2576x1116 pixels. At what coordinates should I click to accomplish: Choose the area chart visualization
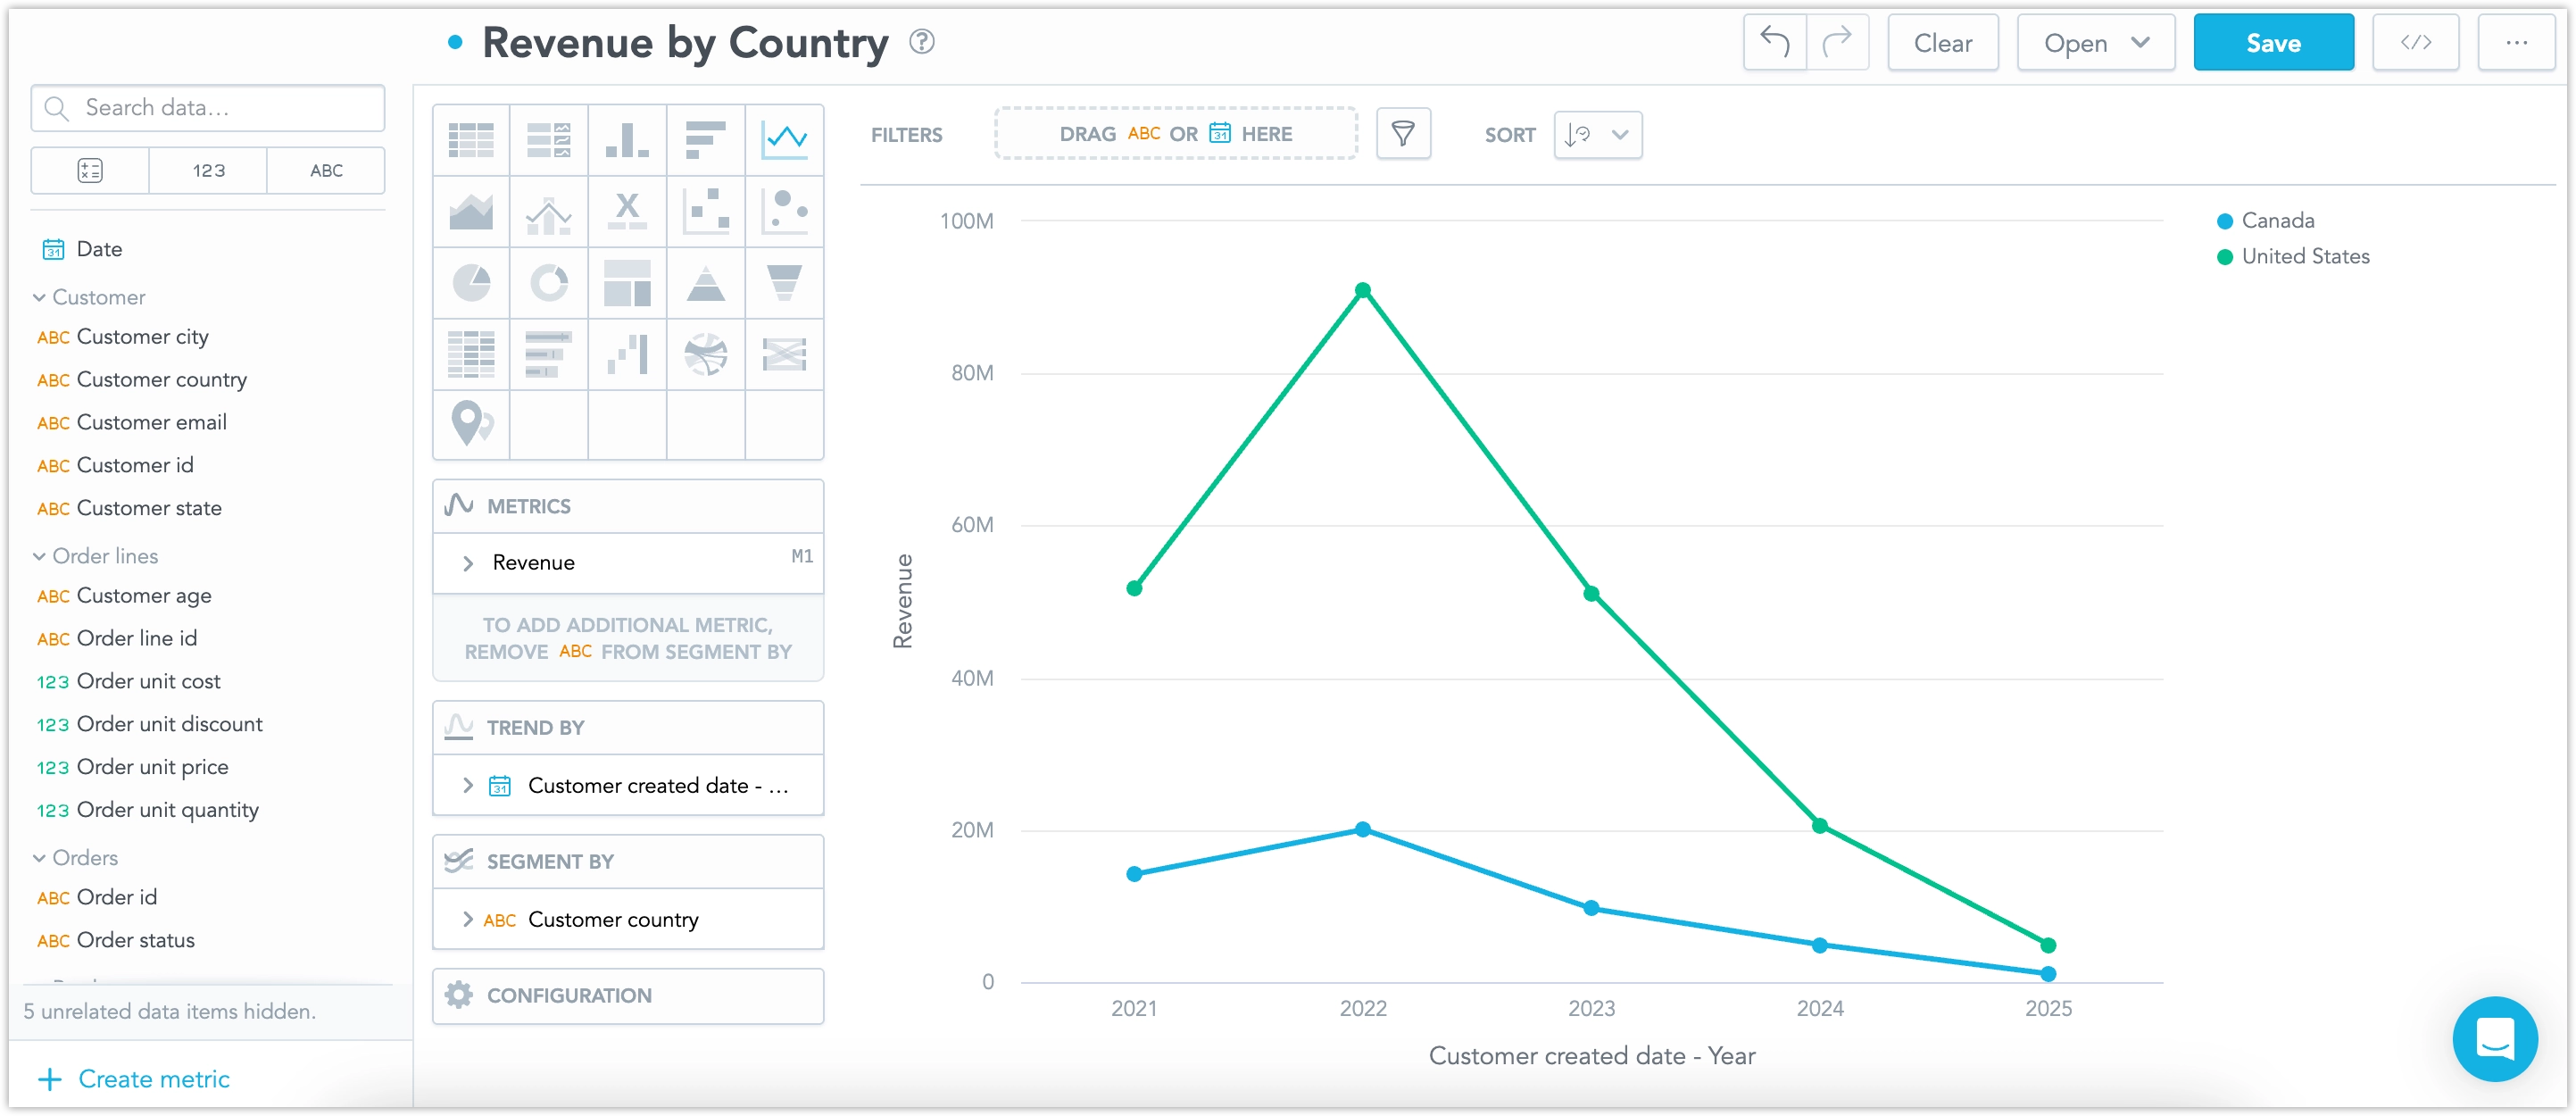[471, 211]
